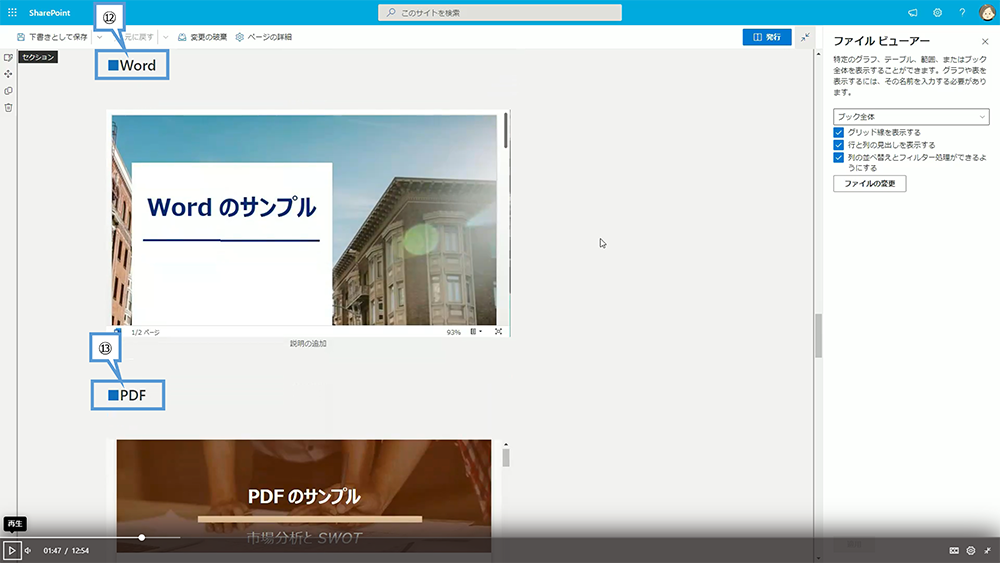
Task: Click the blue 発行 publish button
Action: tap(767, 37)
